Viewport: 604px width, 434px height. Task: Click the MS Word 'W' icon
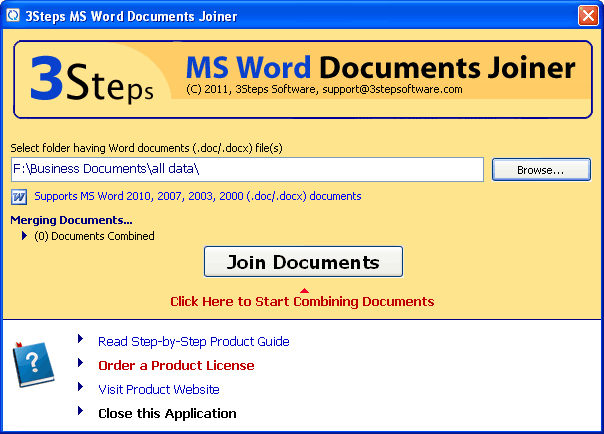(19, 196)
